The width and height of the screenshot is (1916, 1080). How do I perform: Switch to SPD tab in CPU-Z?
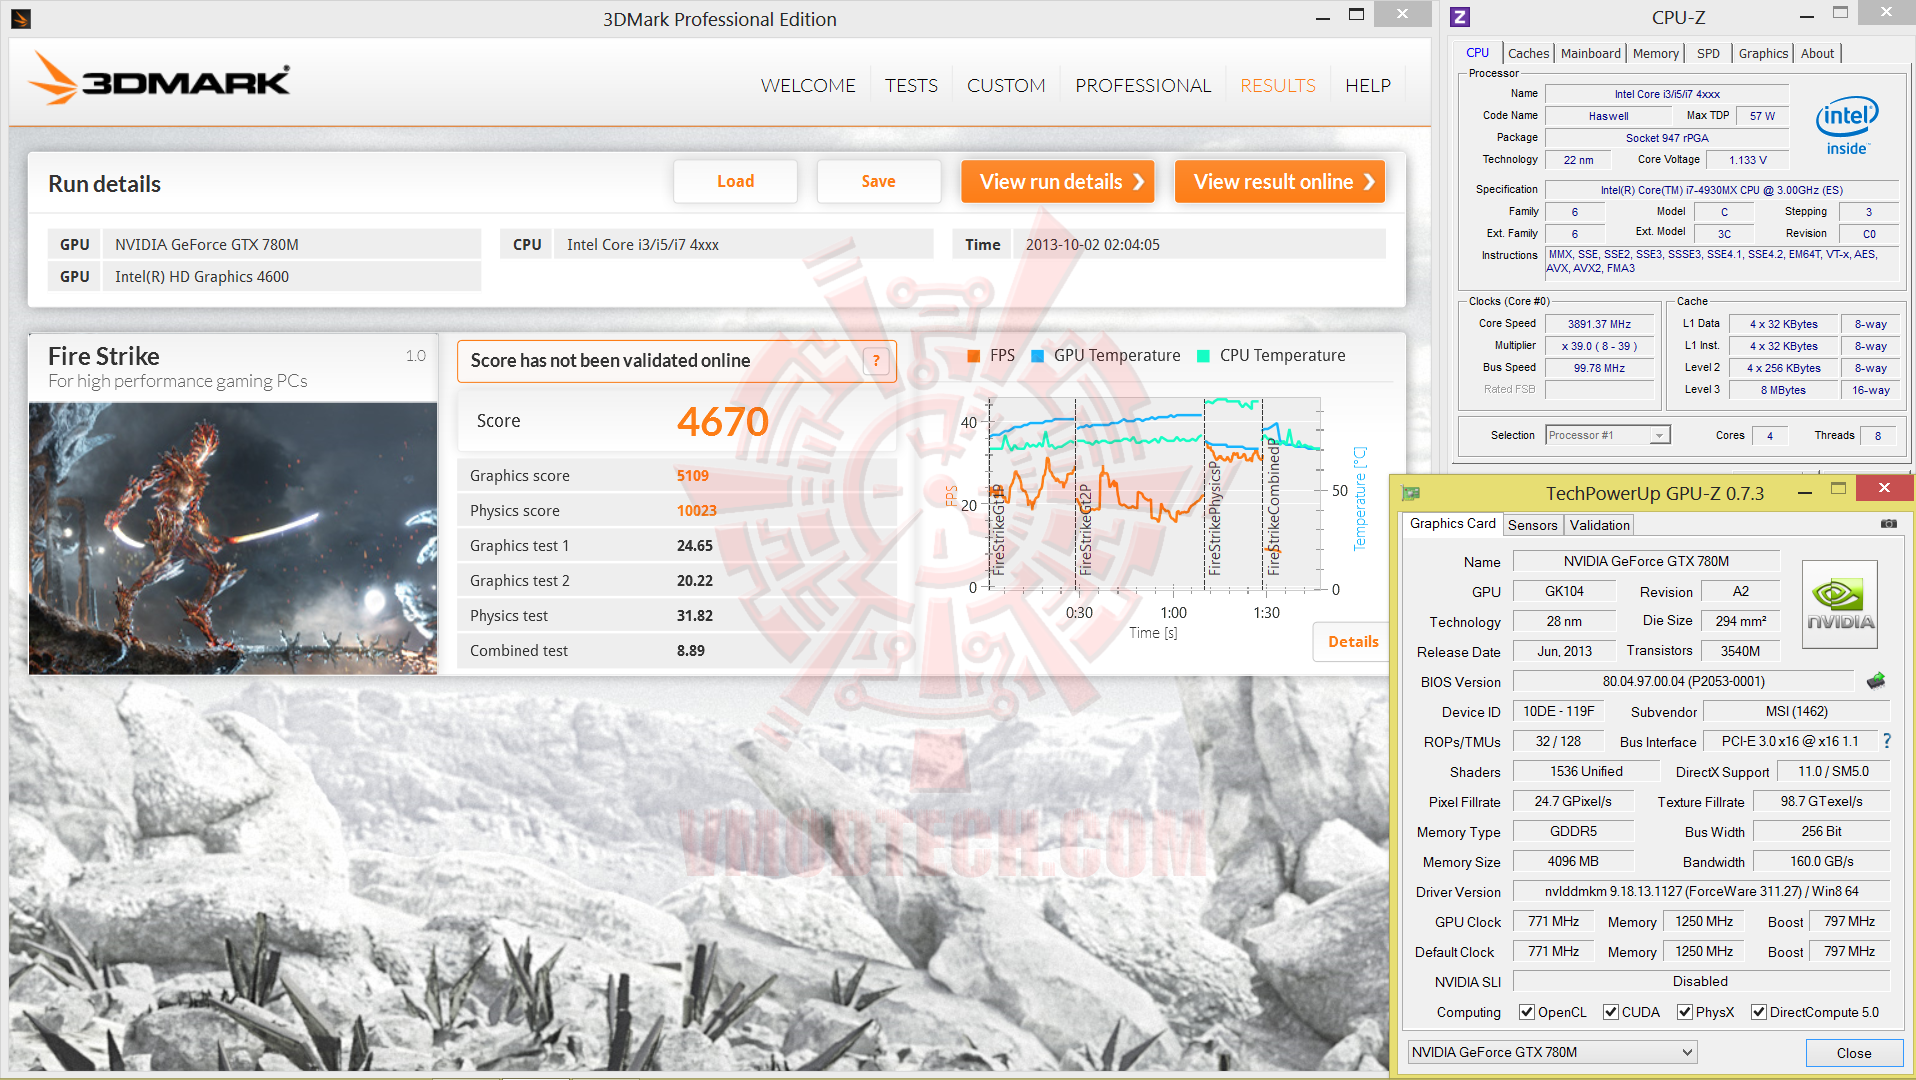pyautogui.click(x=1708, y=53)
